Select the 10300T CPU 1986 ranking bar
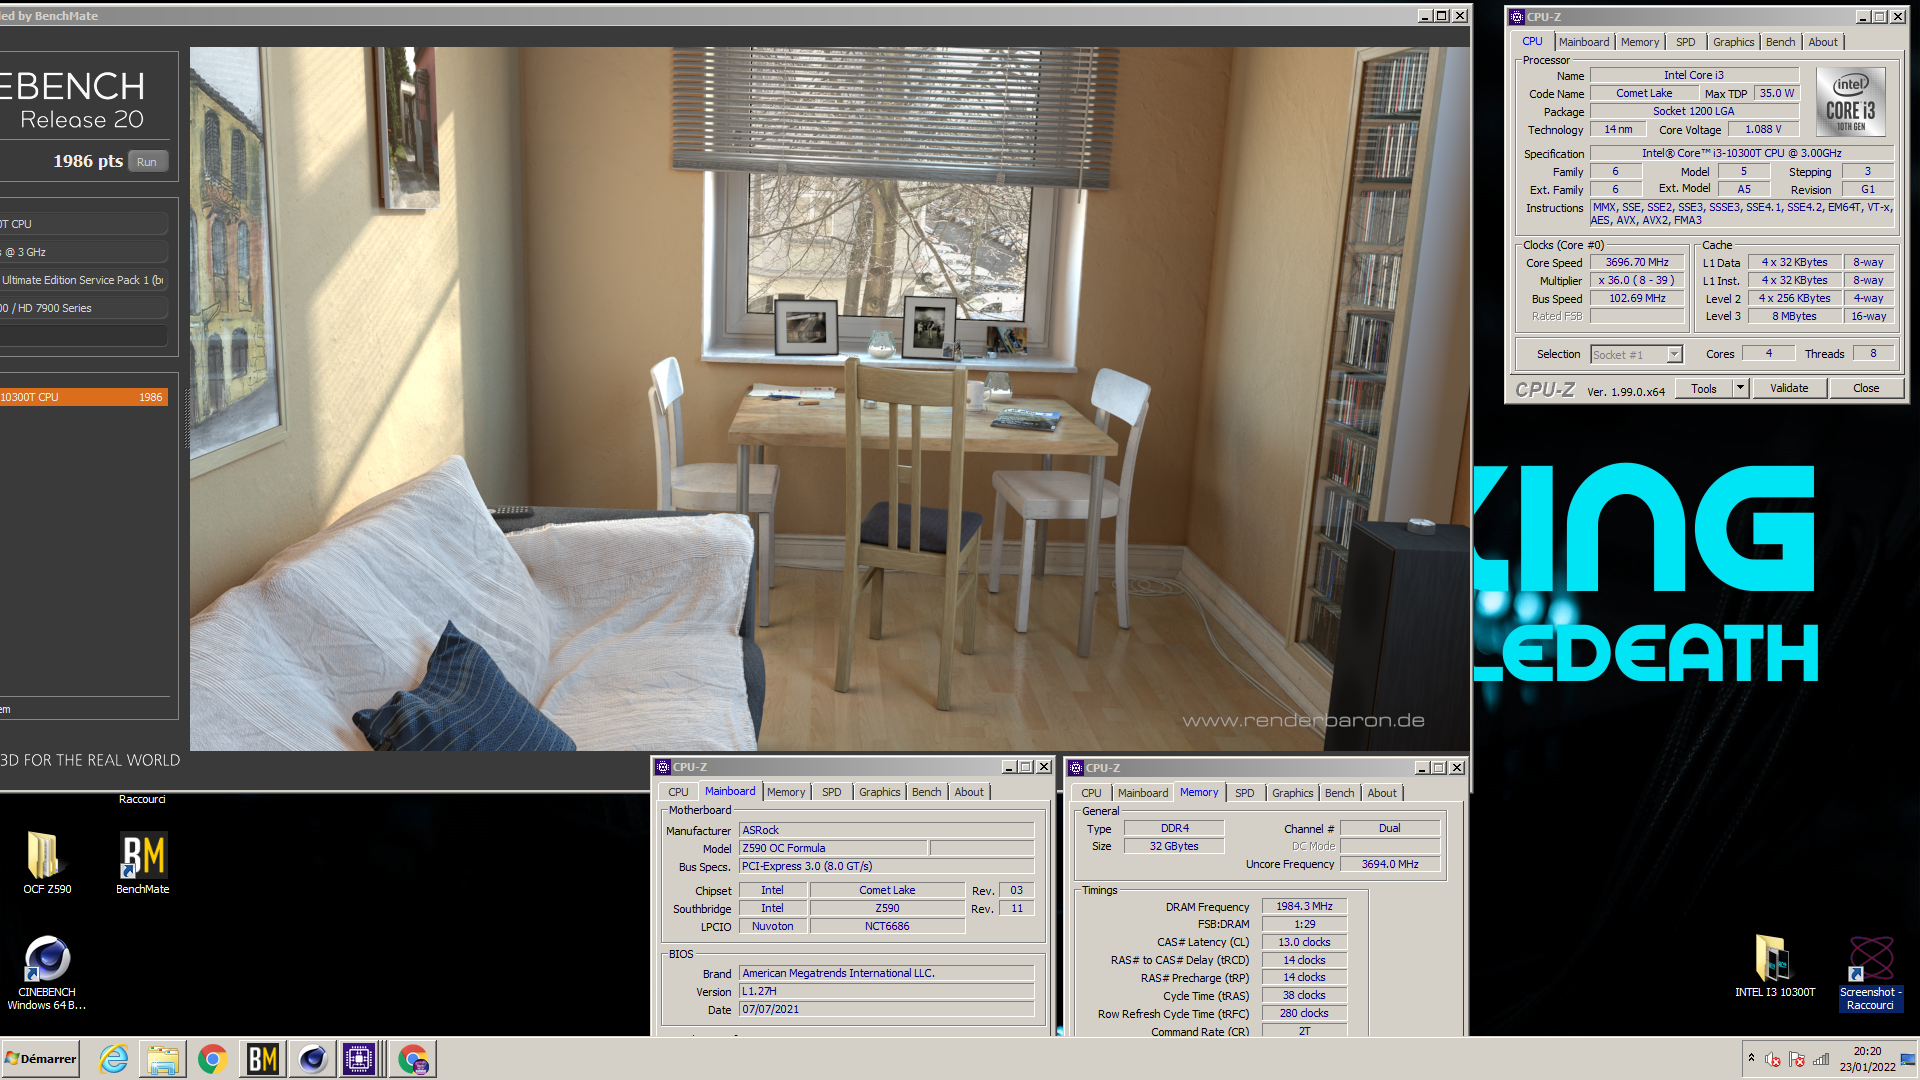Viewport: 1920px width, 1080px height. [83, 397]
